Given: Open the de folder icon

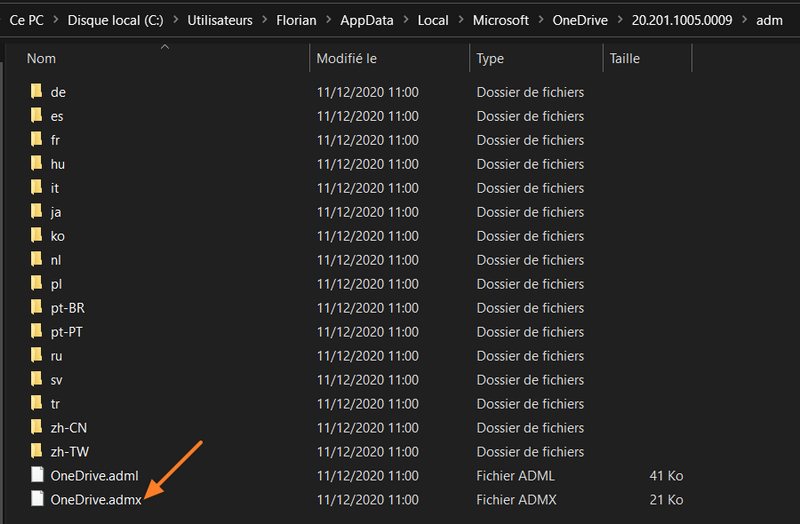Looking at the screenshot, I should [x=36, y=91].
